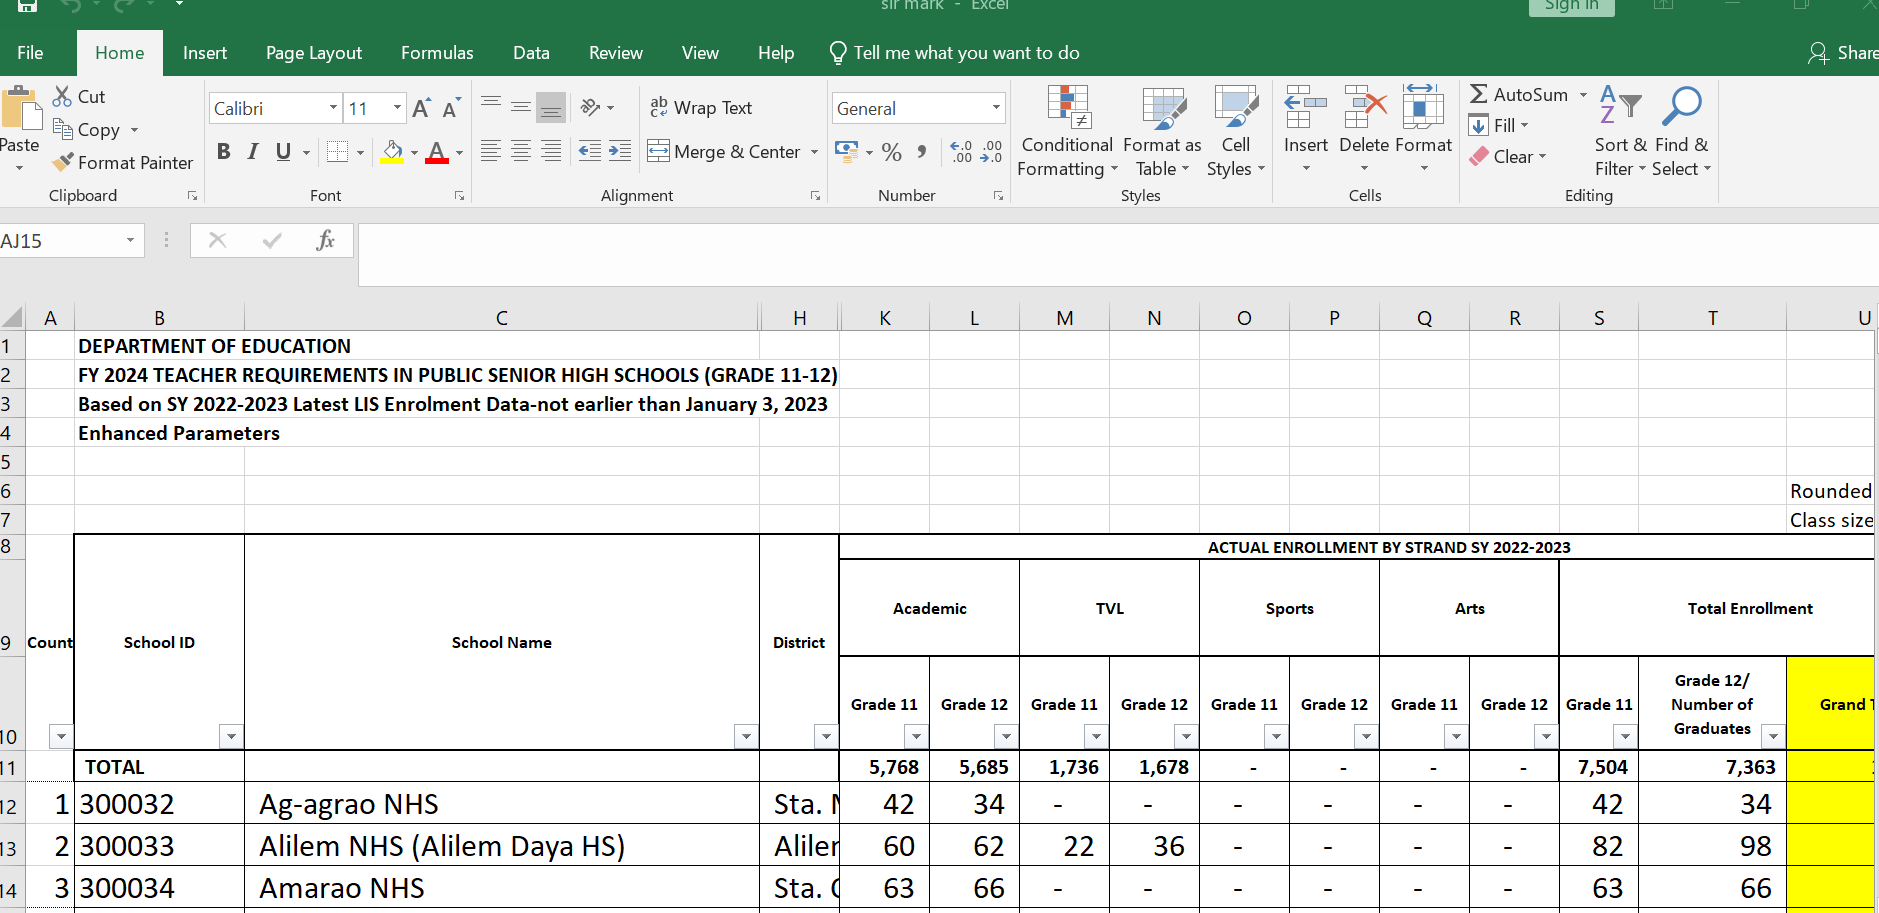
Task: Click Delete cells icon
Action: coord(1365,107)
